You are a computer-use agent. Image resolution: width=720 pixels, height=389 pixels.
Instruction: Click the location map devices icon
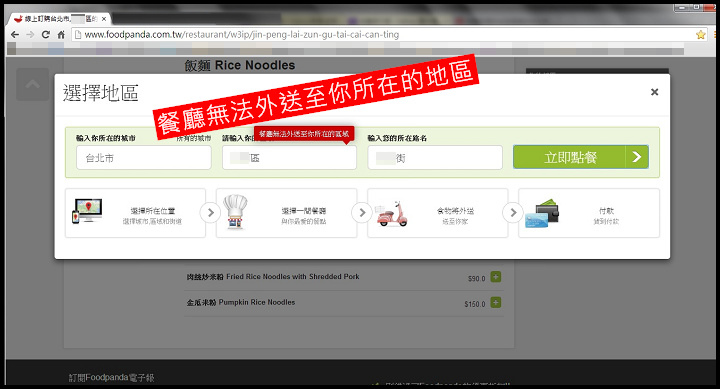(87, 211)
